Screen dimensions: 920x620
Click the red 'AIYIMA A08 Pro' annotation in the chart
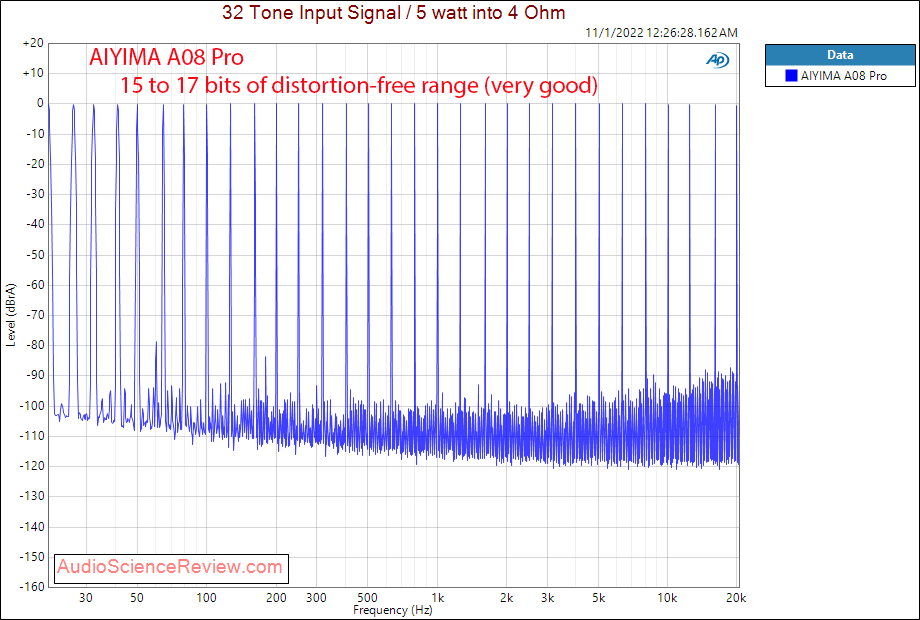(166, 57)
